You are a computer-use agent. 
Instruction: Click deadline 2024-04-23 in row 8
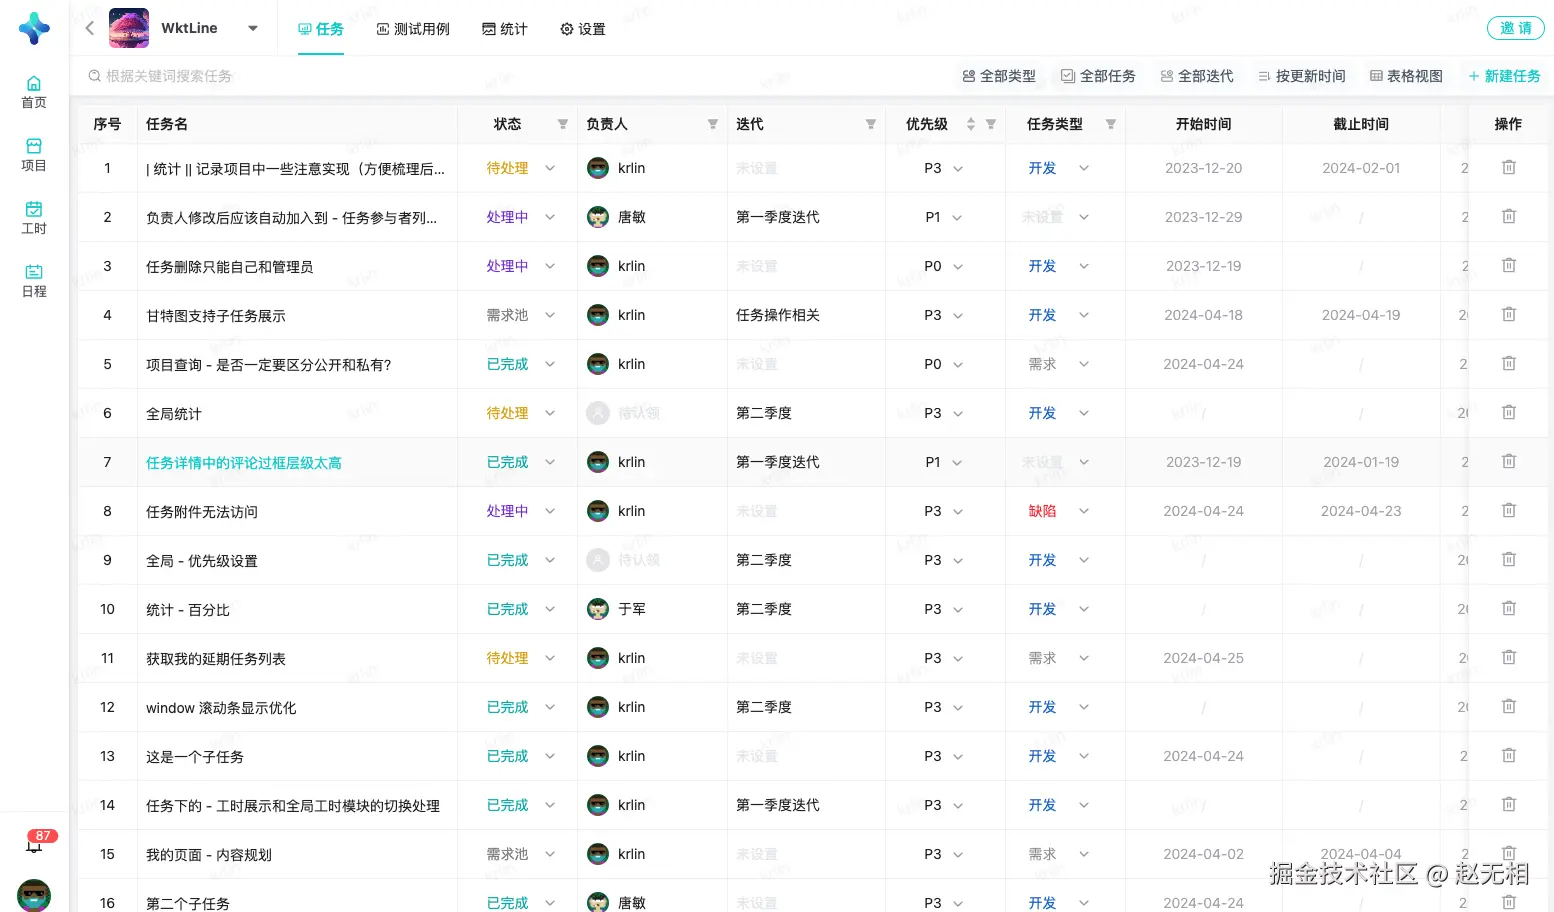[x=1361, y=511]
